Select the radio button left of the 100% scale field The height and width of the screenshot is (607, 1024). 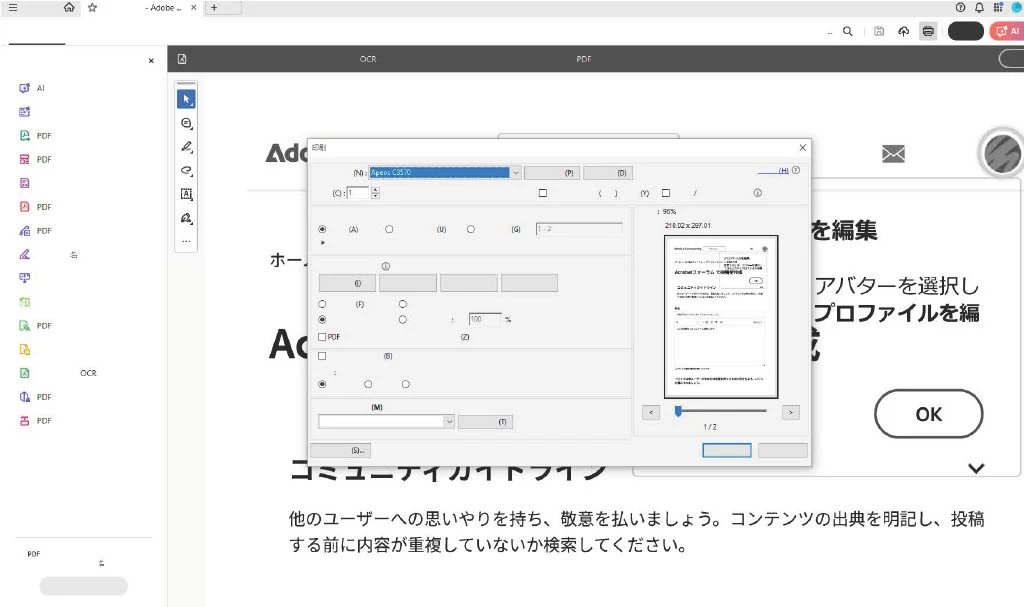coord(403,320)
